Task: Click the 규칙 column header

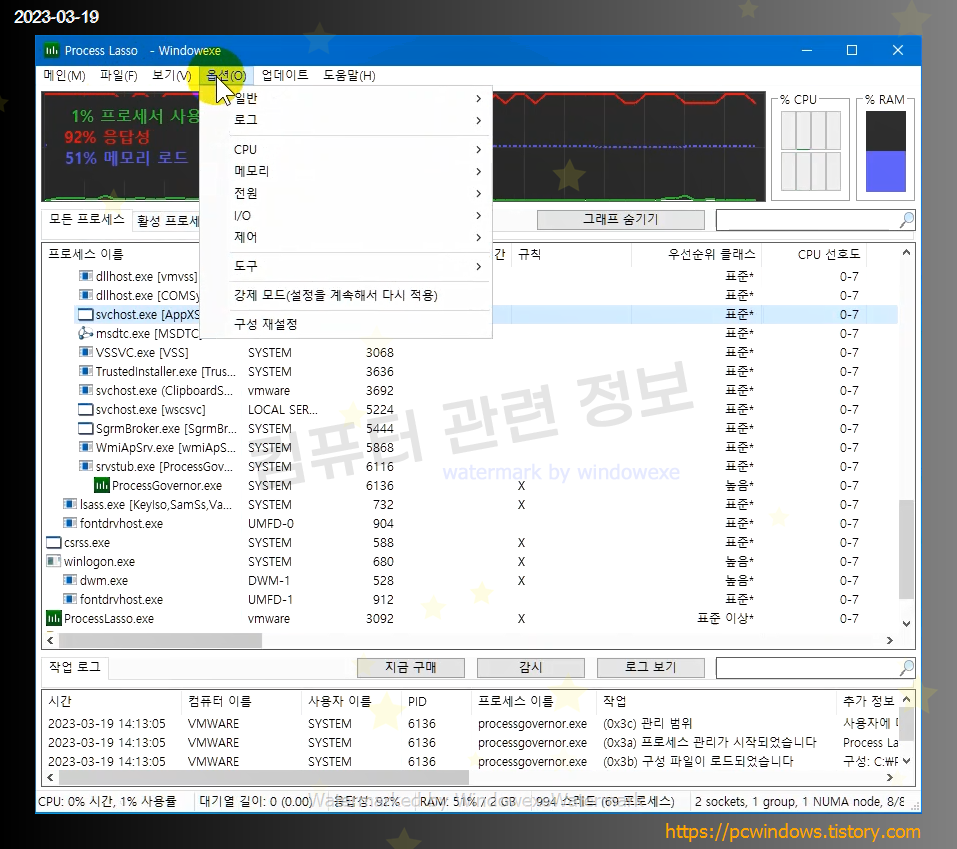Action: point(571,254)
